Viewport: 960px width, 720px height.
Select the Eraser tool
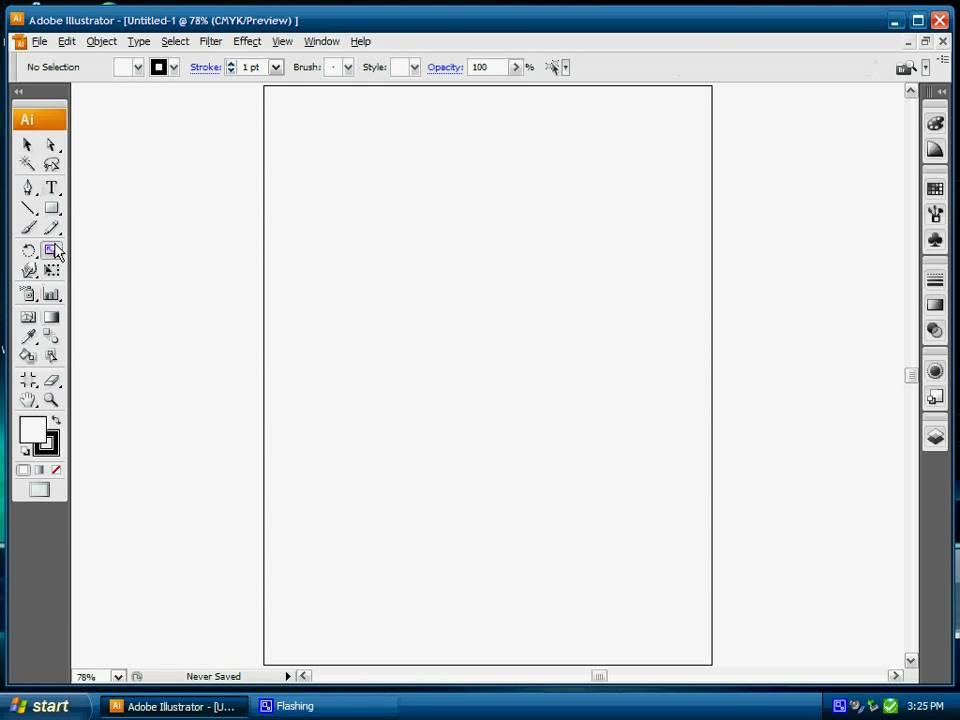(x=51, y=380)
